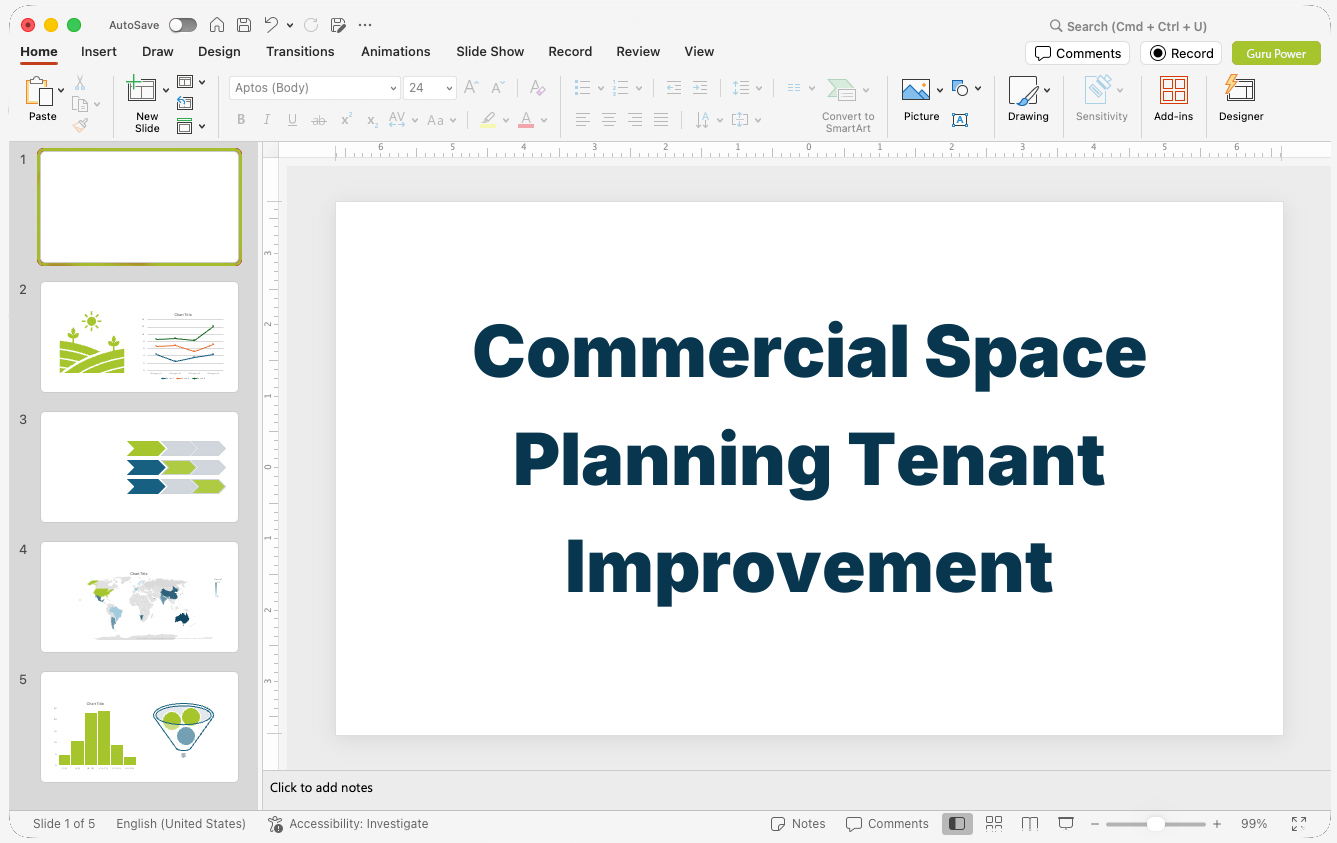Toggle Normal view in status bar

click(x=957, y=823)
